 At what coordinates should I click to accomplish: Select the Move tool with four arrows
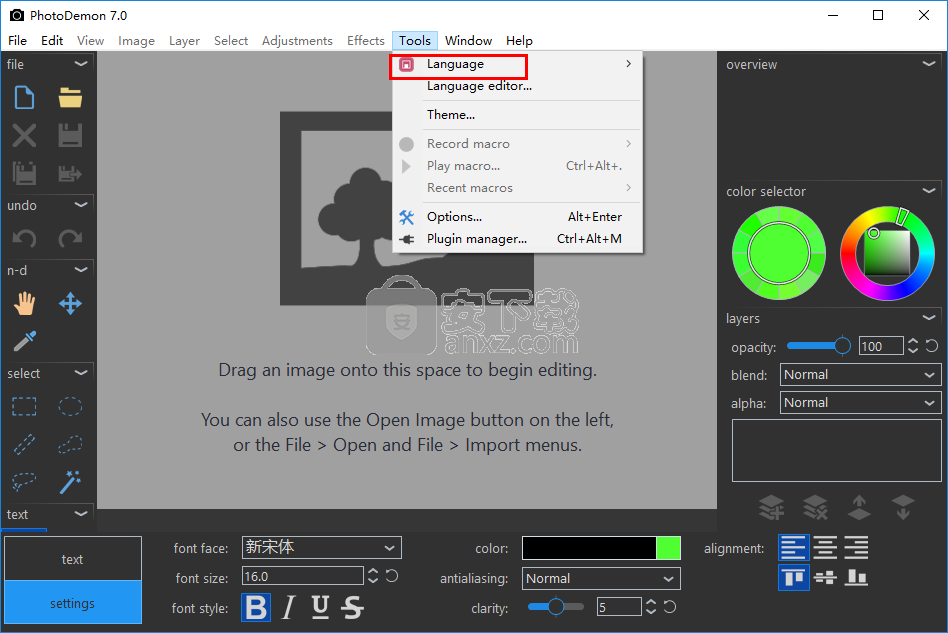coord(70,304)
